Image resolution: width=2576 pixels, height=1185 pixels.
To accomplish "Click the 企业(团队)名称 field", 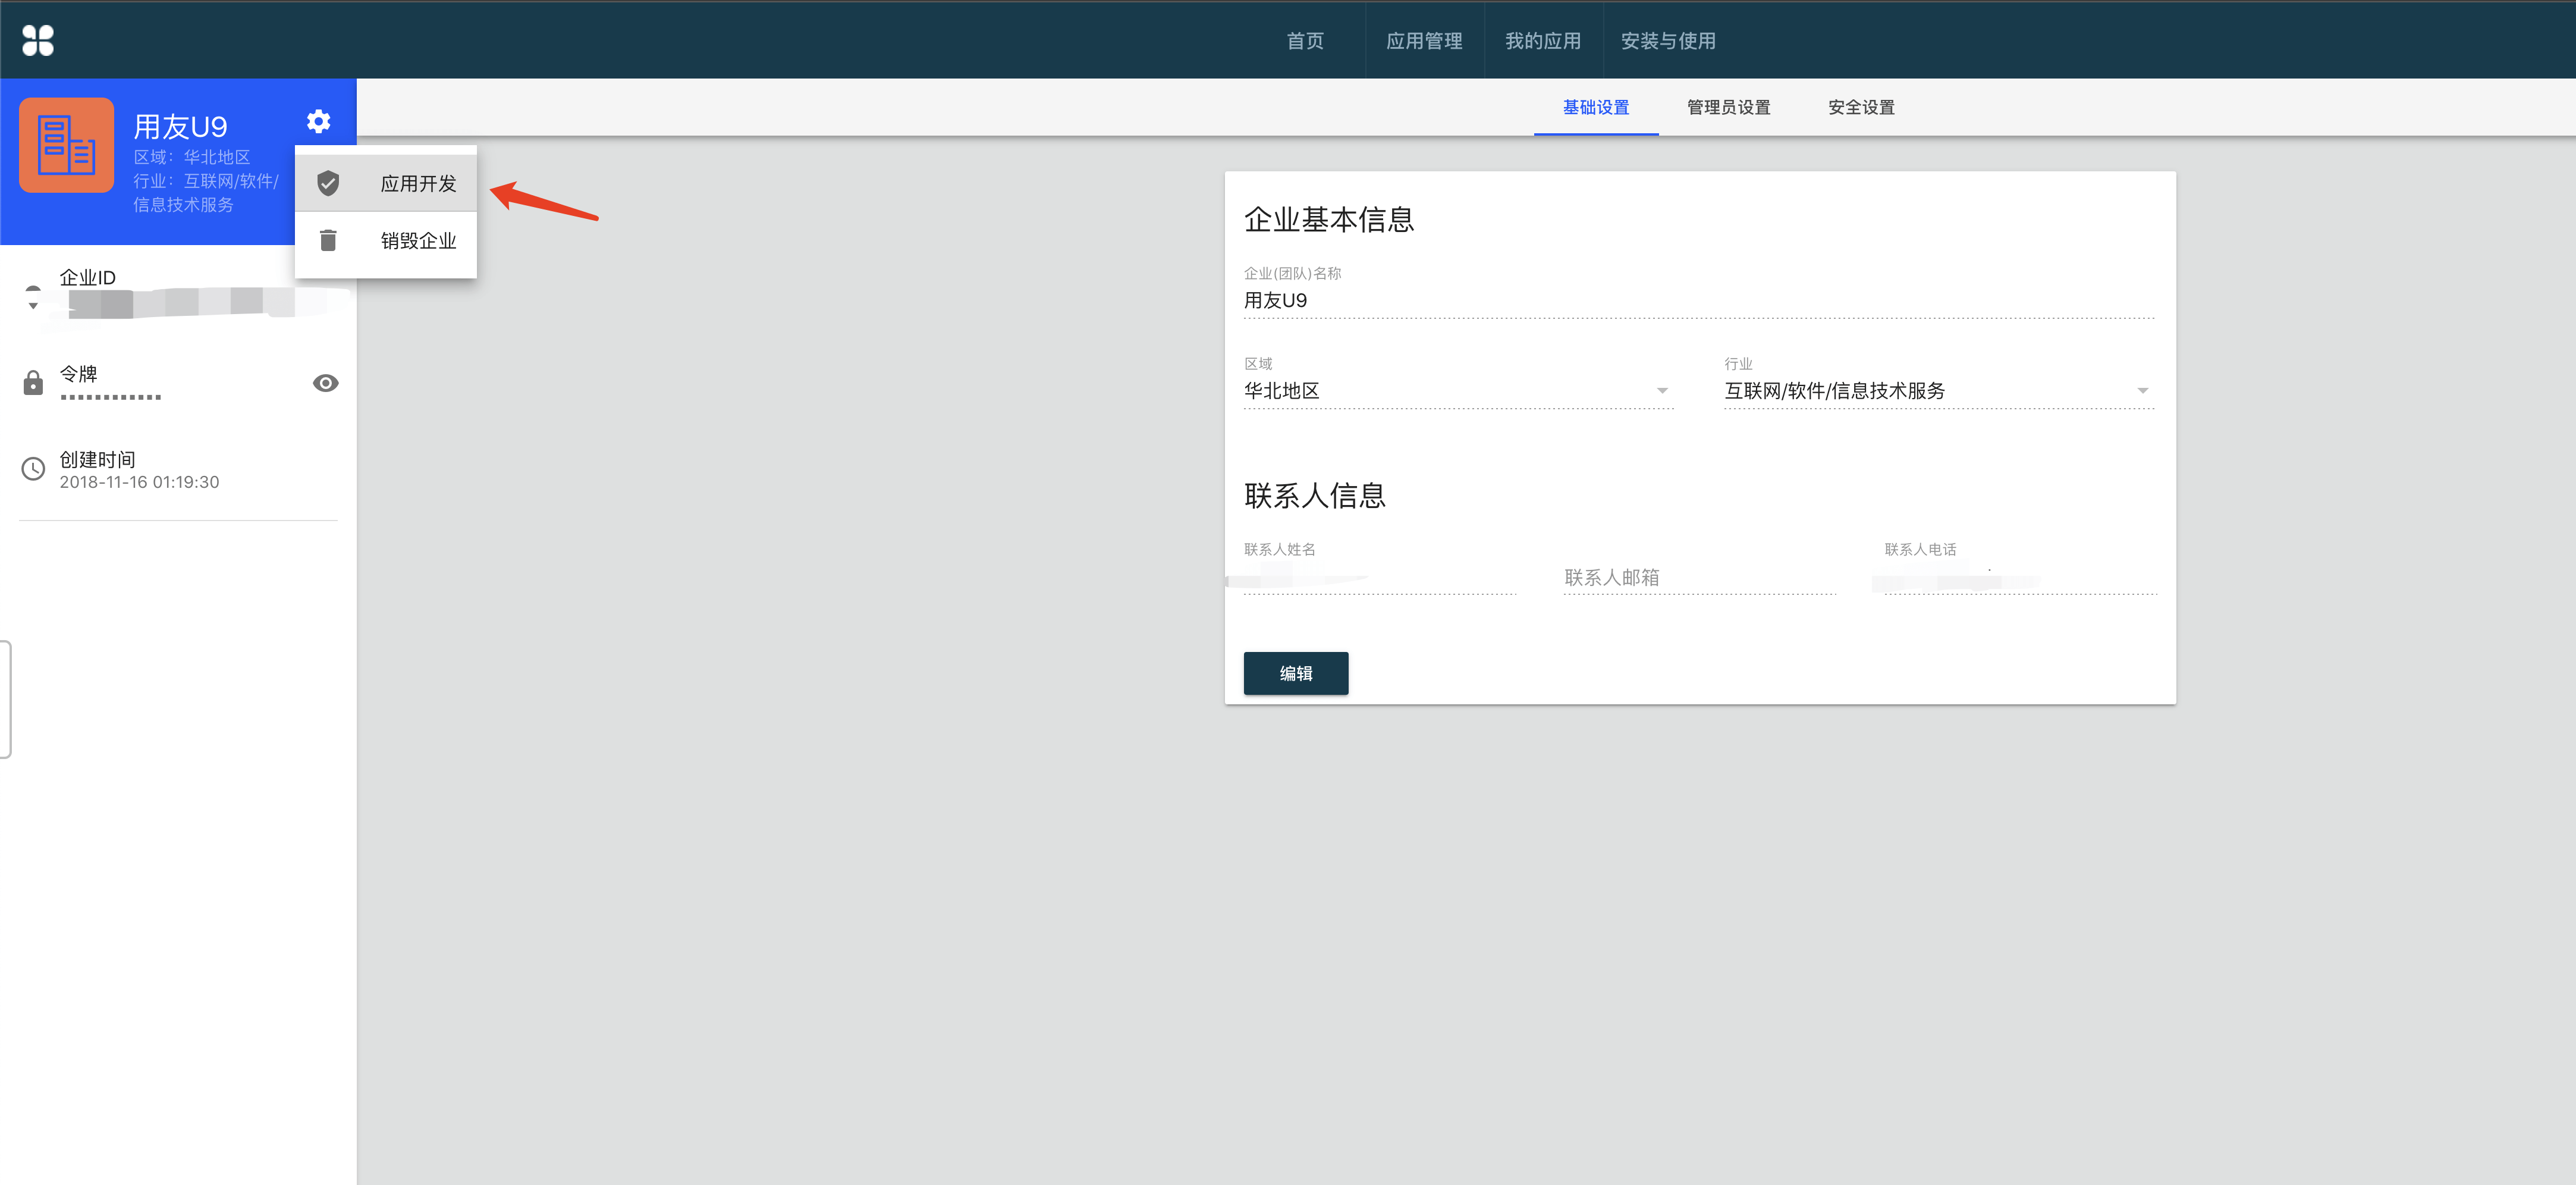I will click(1697, 301).
